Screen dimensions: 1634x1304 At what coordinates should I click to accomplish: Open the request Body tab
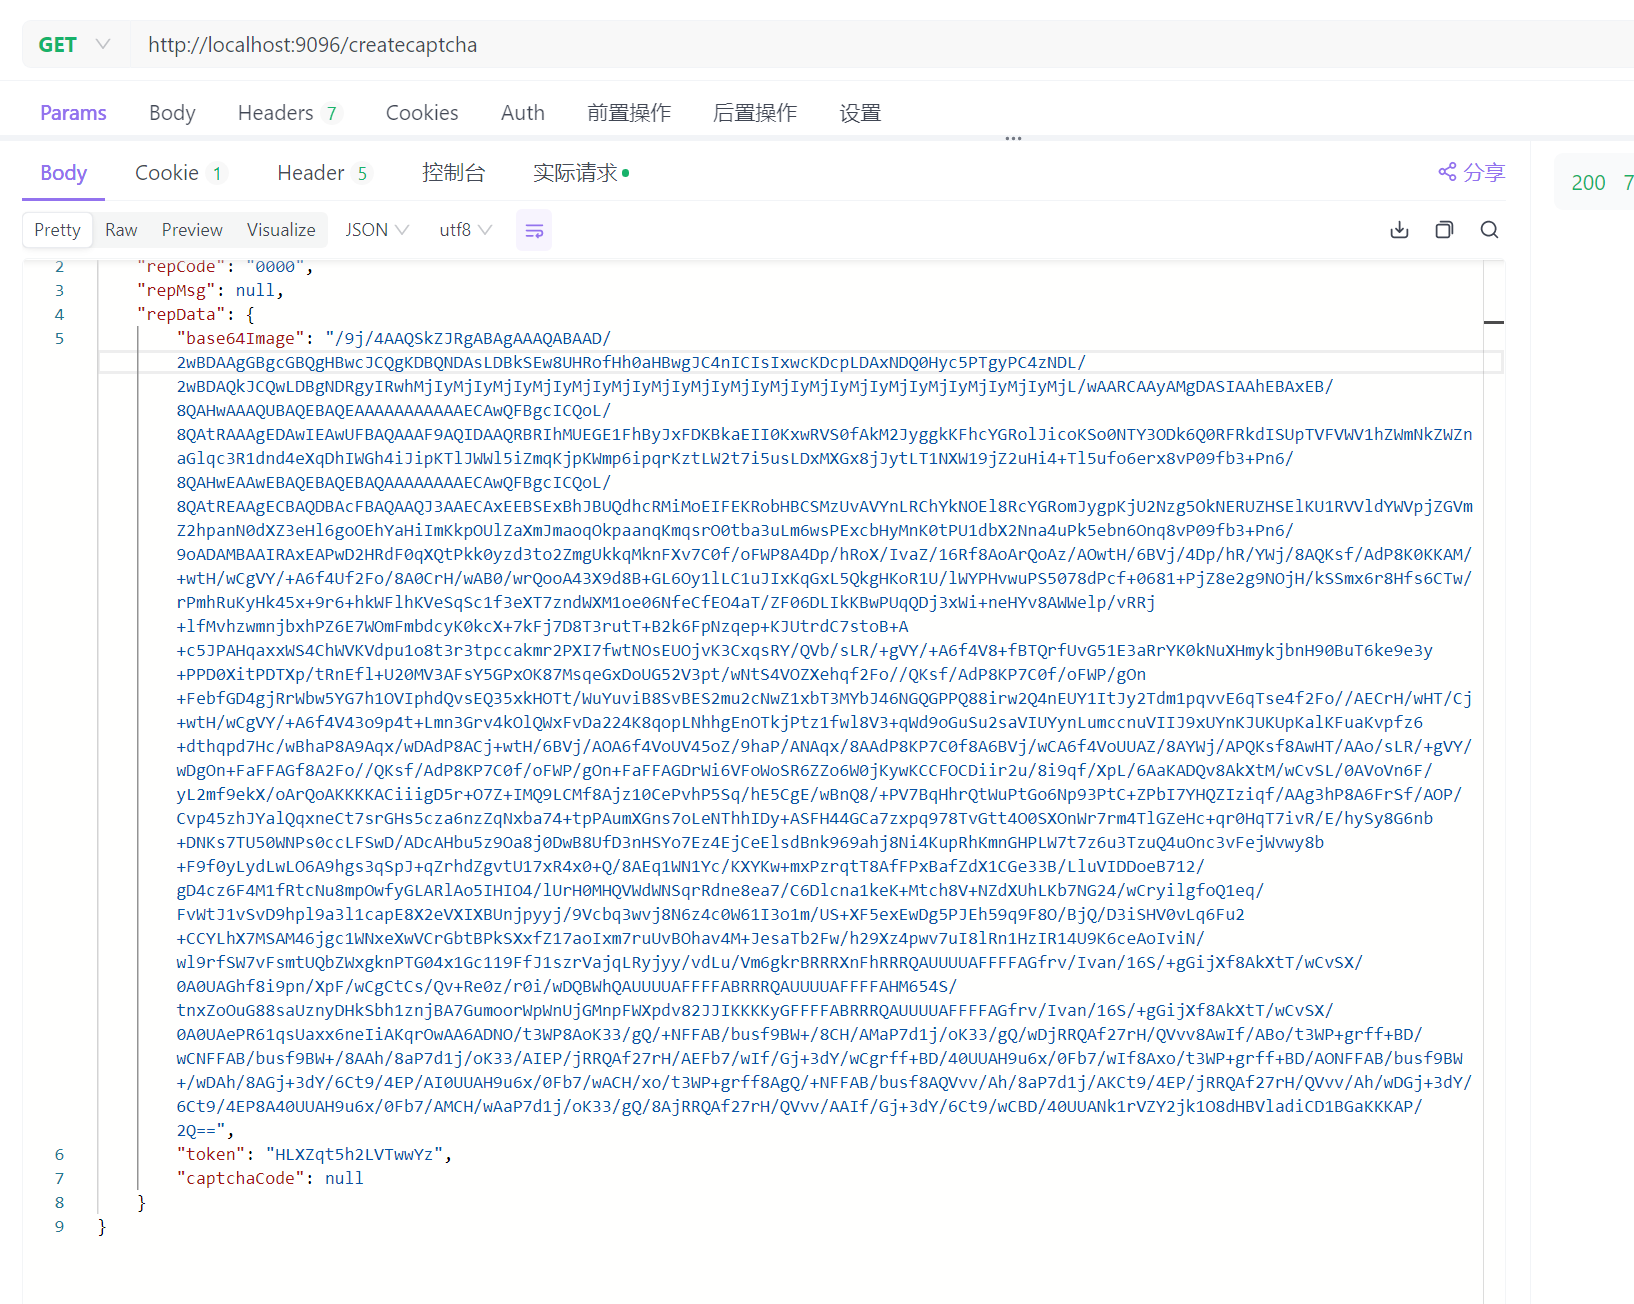pyautogui.click(x=172, y=113)
